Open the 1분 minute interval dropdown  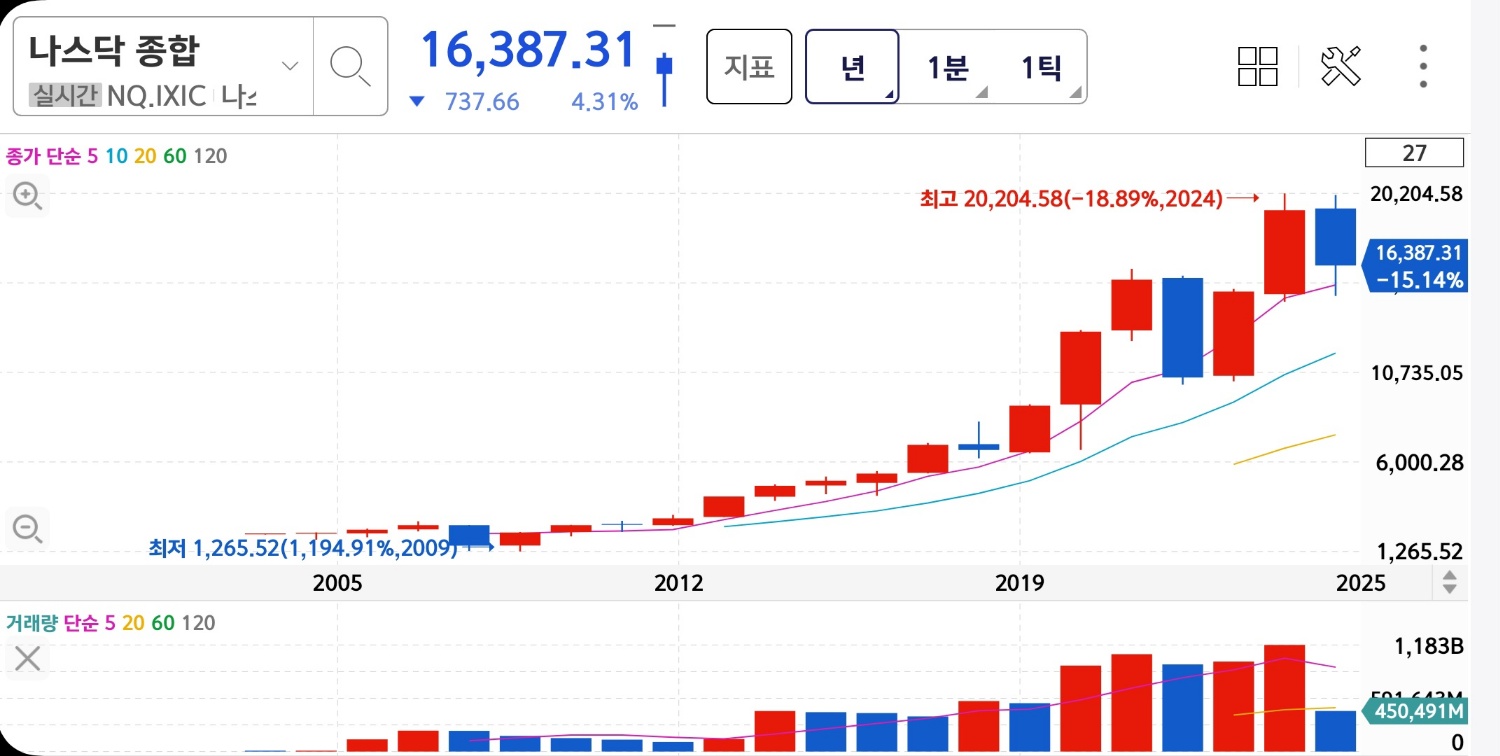tap(946, 67)
